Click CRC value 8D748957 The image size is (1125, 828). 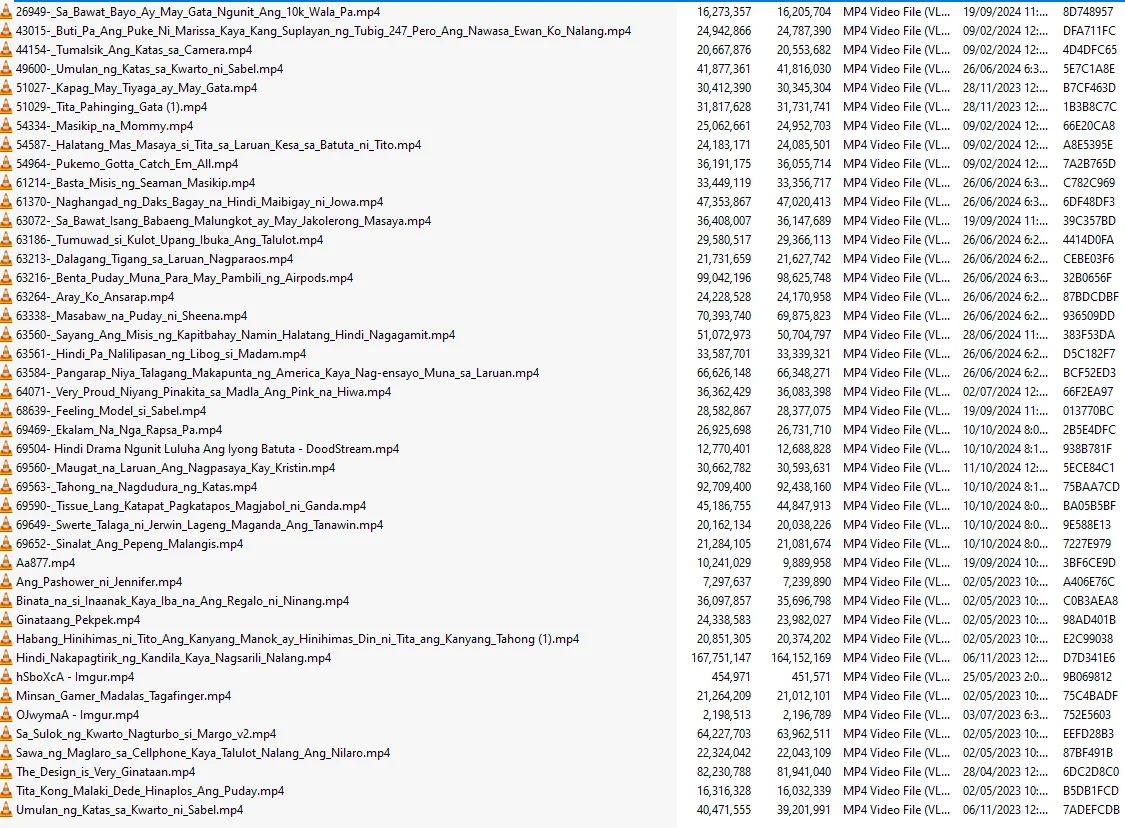[x=1088, y=12]
